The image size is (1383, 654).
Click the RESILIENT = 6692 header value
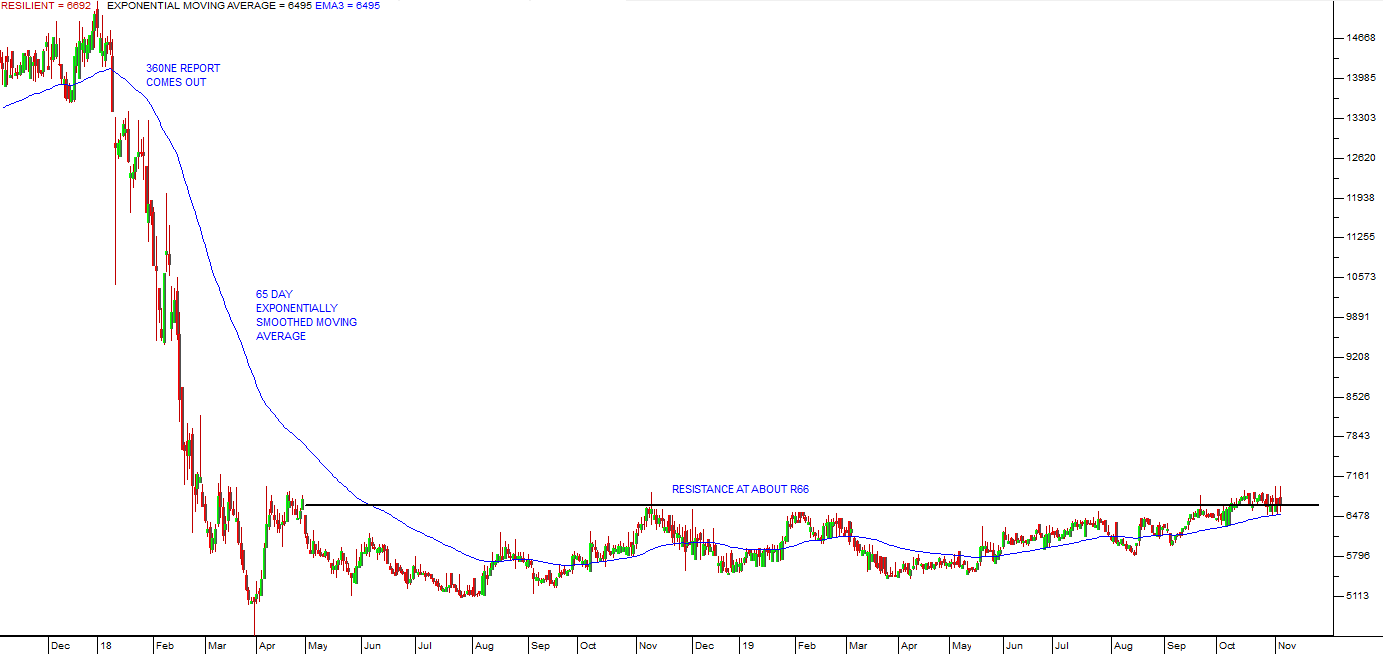(46, 6)
